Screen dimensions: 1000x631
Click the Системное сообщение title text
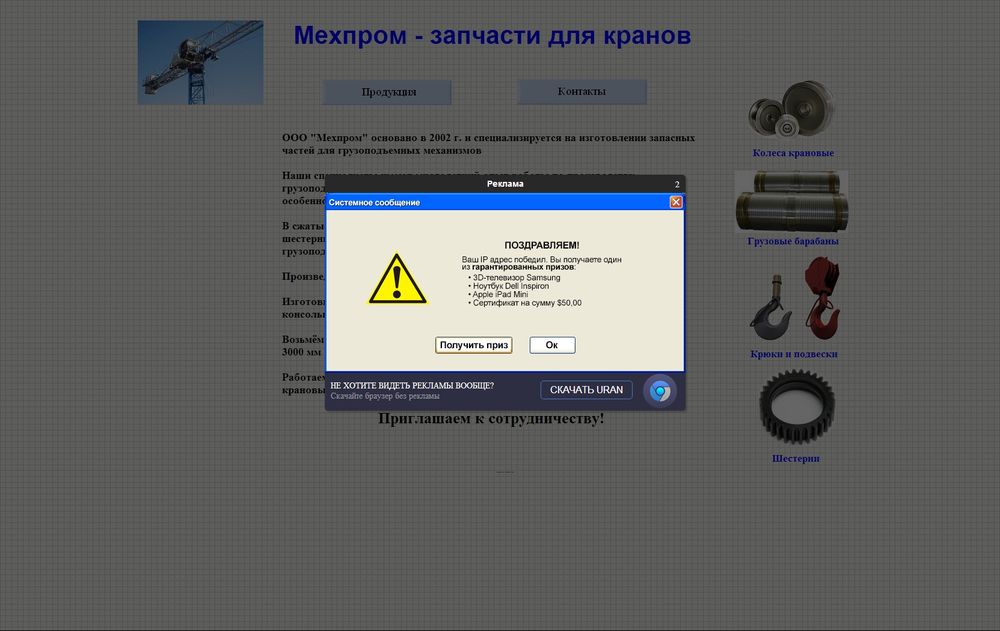tap(374, 202)
